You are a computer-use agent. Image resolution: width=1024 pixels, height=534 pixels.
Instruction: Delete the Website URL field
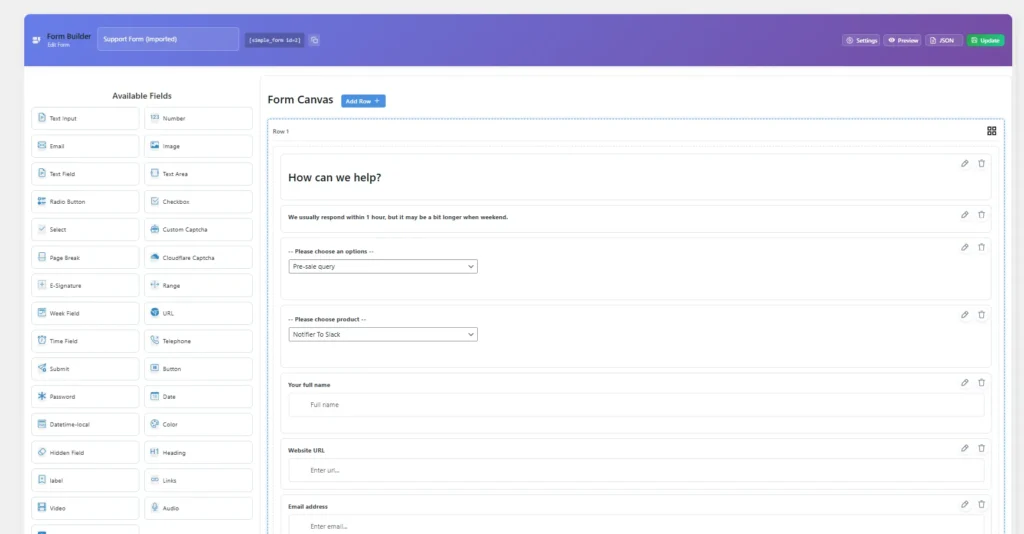point(981,448)
